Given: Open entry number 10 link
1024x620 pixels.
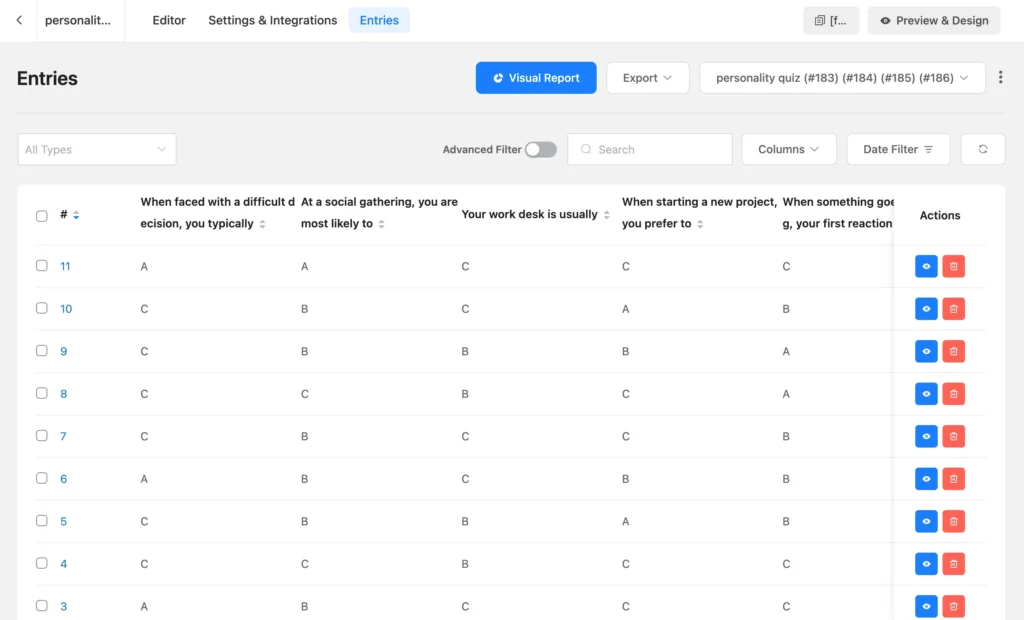Looking at the screenshot, I should (66, 308).
